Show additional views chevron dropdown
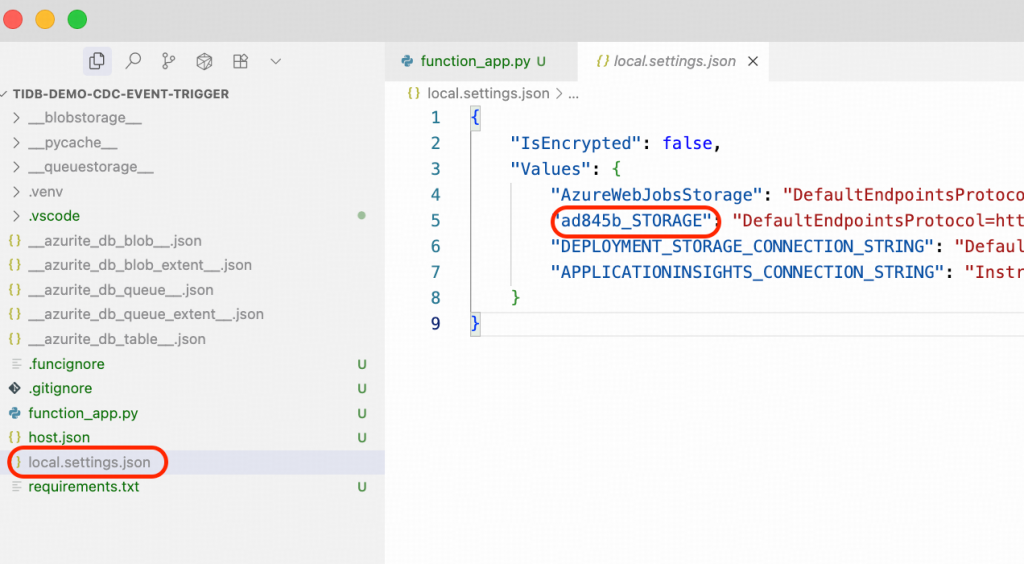Image resolution: width=1024 pixels, height=564 pixels. click(276, 61)
